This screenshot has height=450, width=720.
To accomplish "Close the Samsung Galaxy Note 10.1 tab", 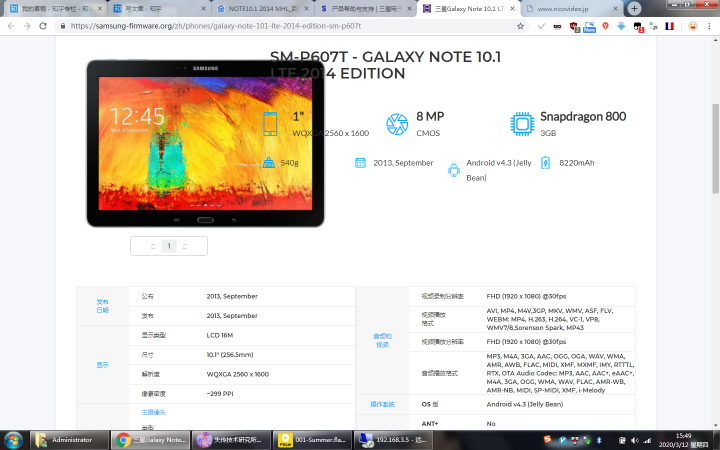I will [x=512, y=9].
